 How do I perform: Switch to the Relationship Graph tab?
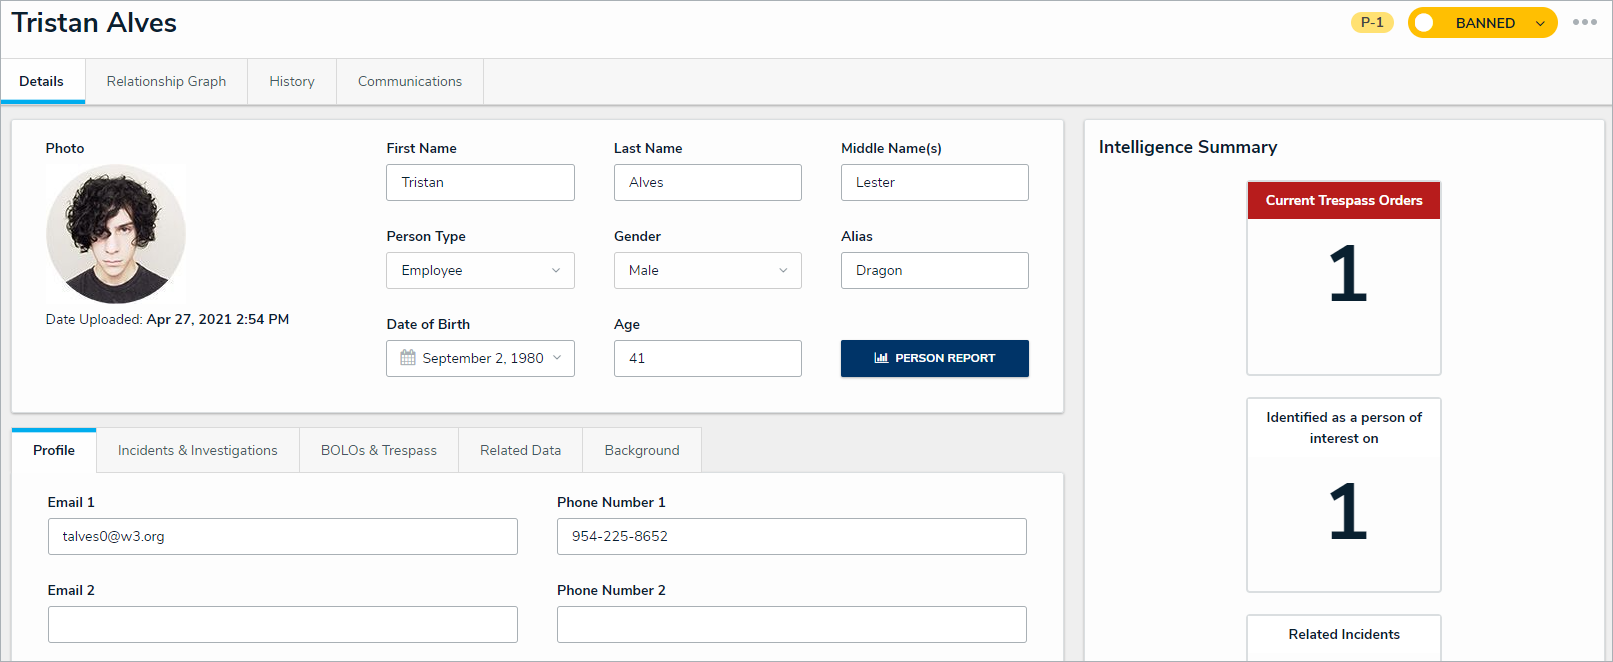(166, 82)
